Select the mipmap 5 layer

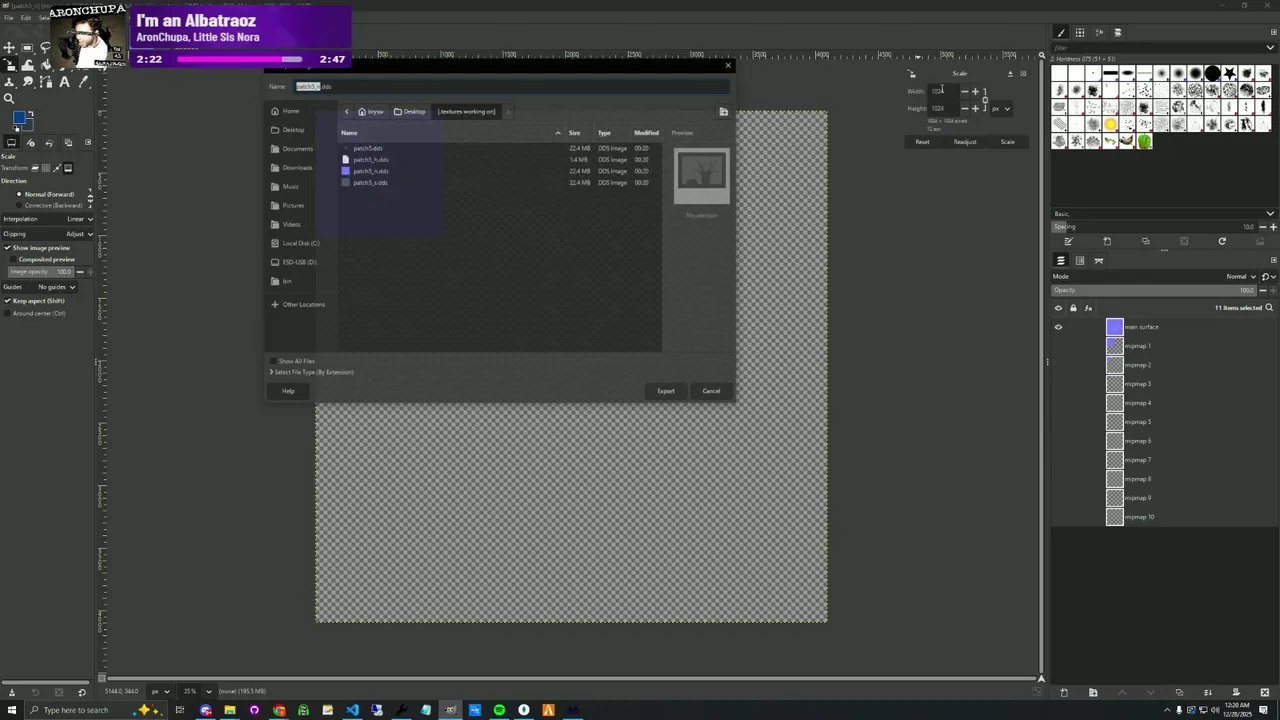(x=1137, y=422)
